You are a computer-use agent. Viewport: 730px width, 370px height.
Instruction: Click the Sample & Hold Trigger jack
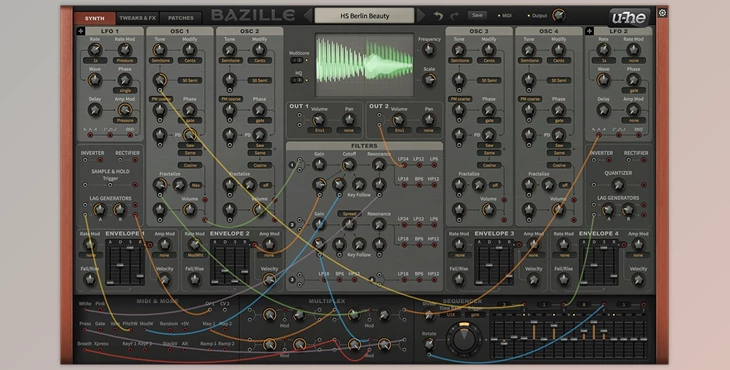110,185
